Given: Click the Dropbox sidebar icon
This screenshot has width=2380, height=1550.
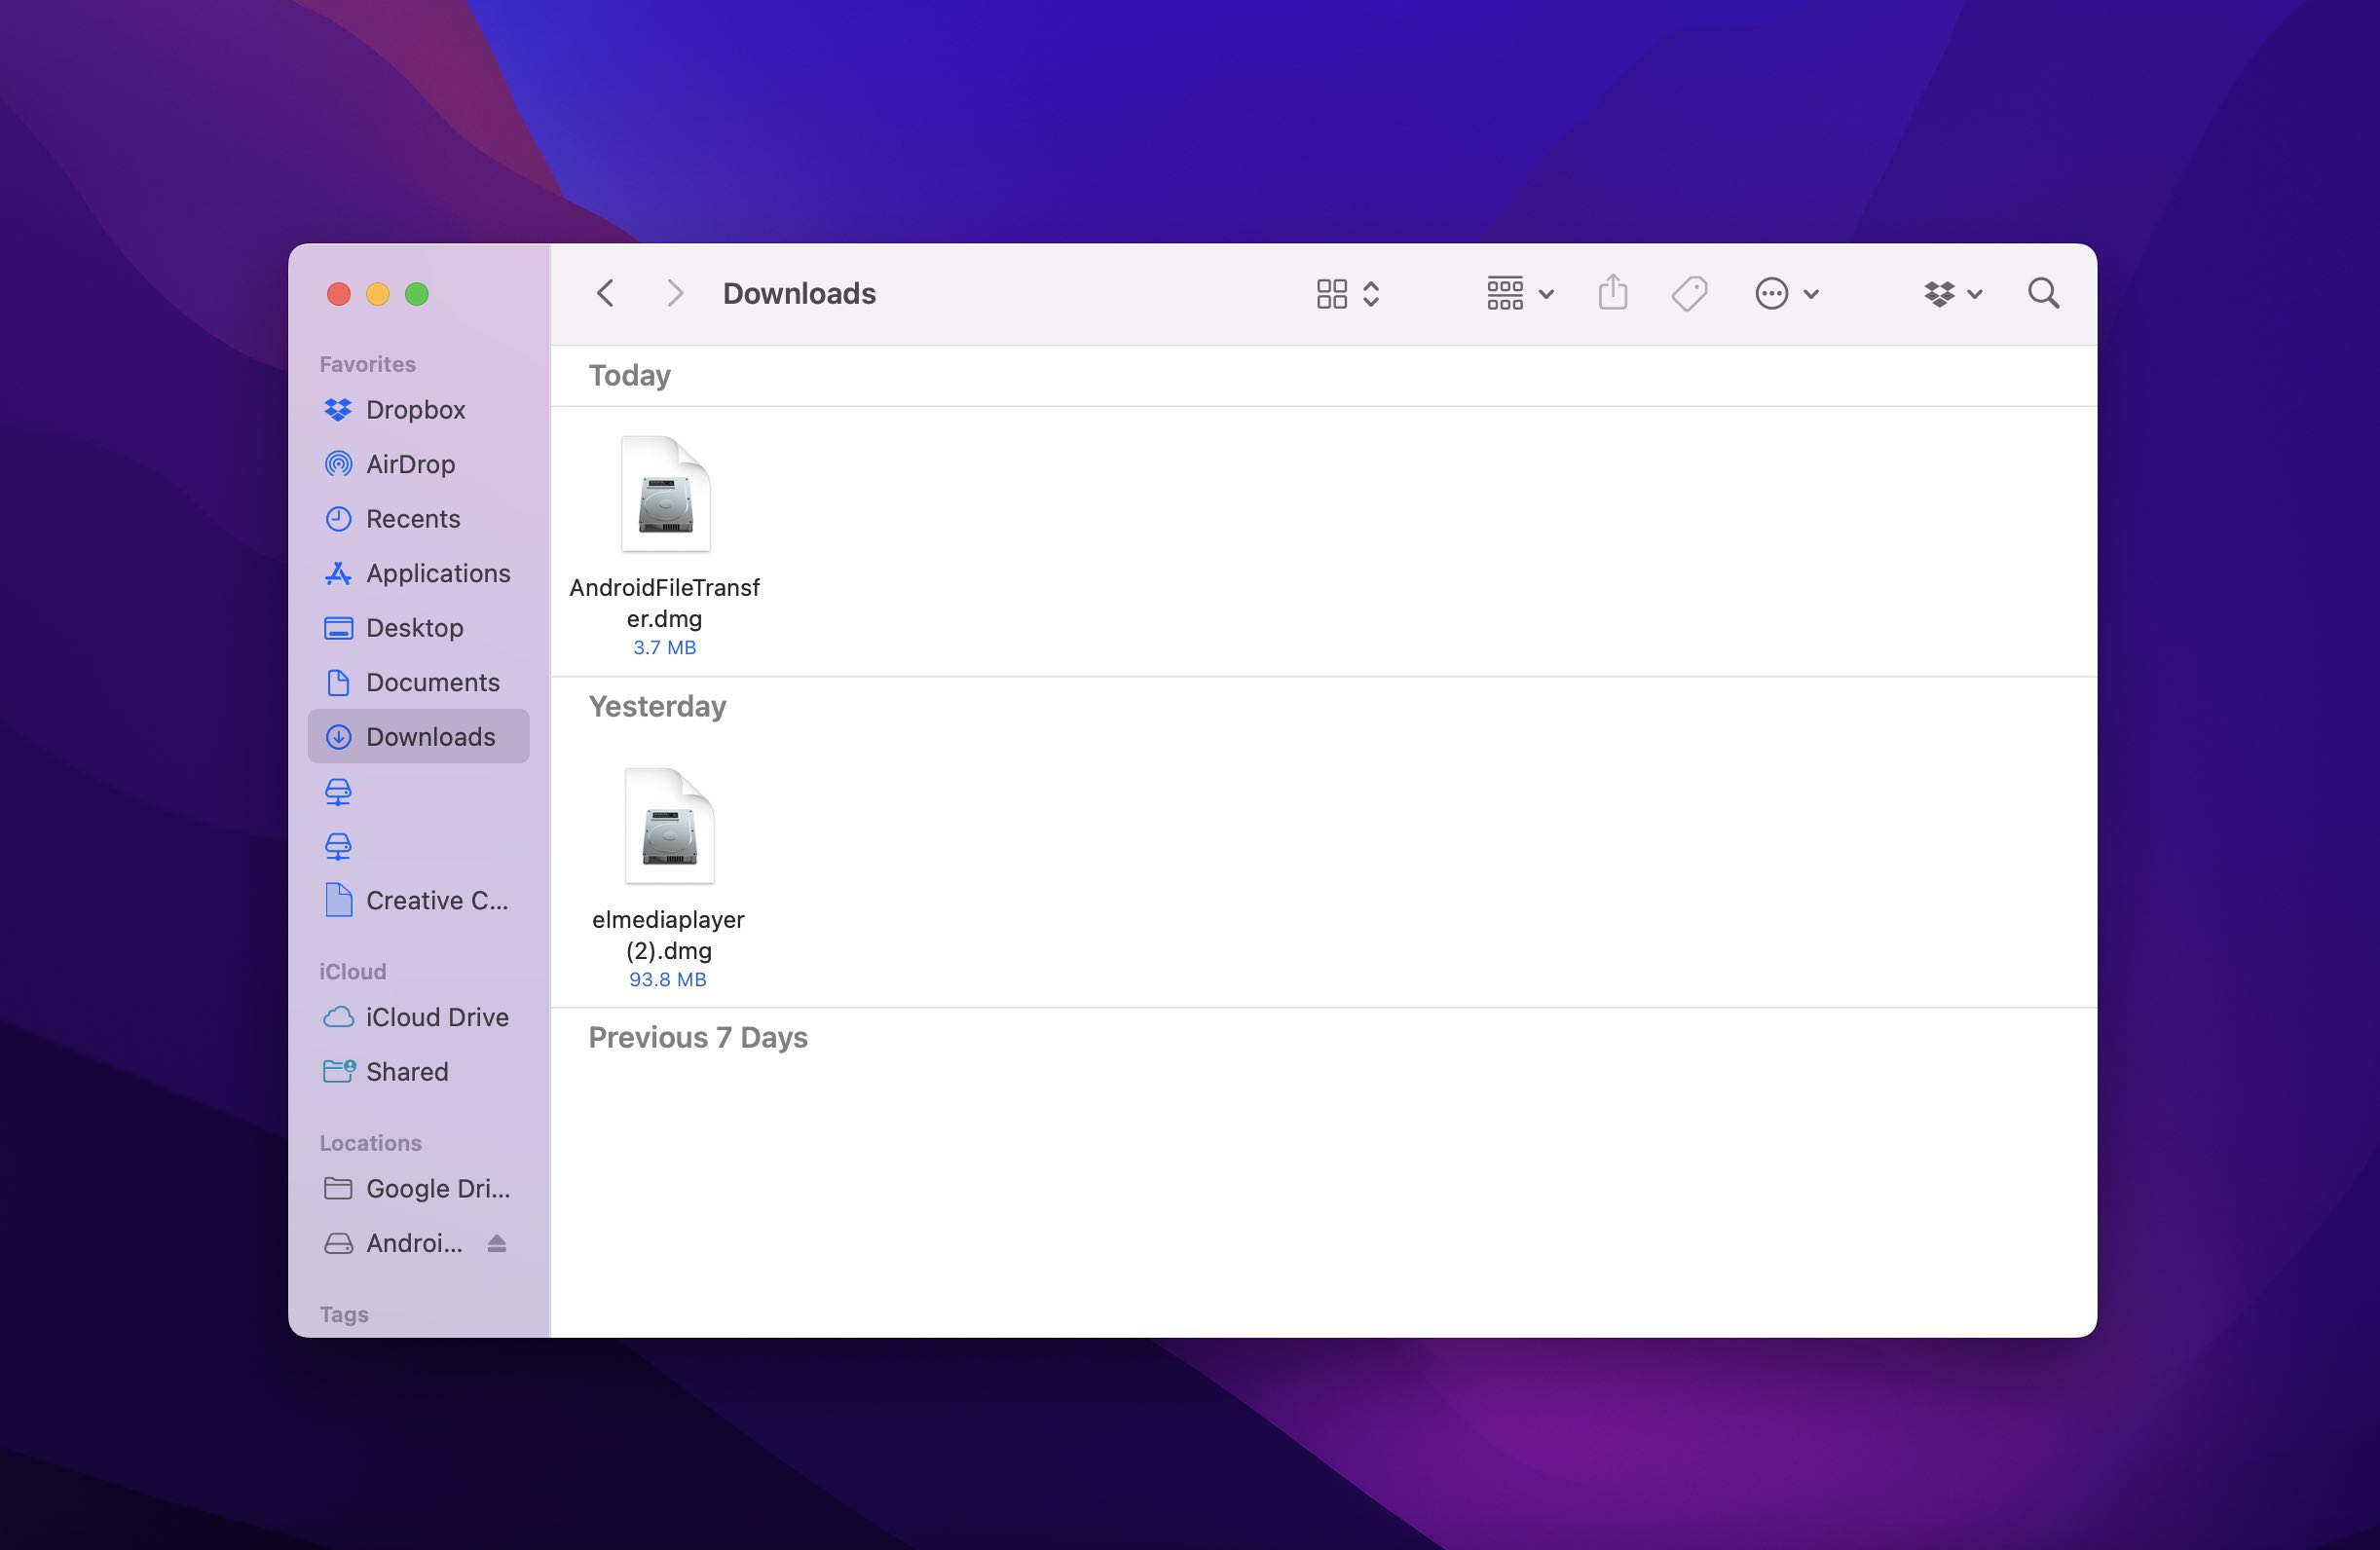Looking at the screenshot, I should 338,409.
